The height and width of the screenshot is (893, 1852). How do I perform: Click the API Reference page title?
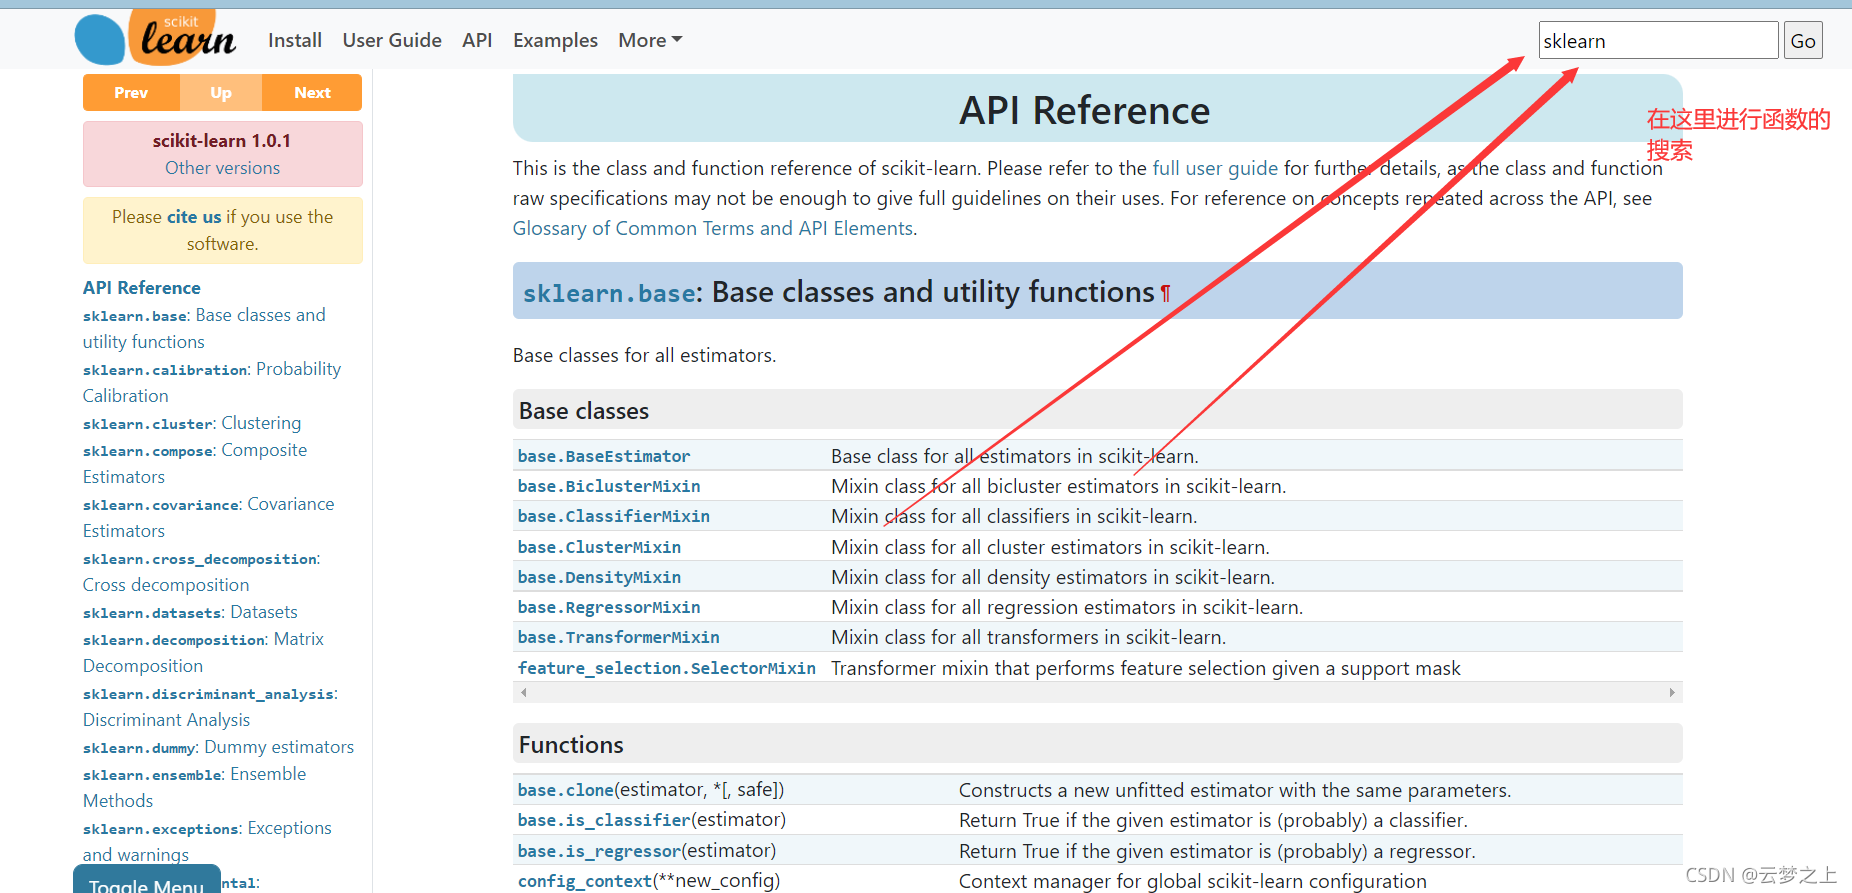[x=1085, y=110]
